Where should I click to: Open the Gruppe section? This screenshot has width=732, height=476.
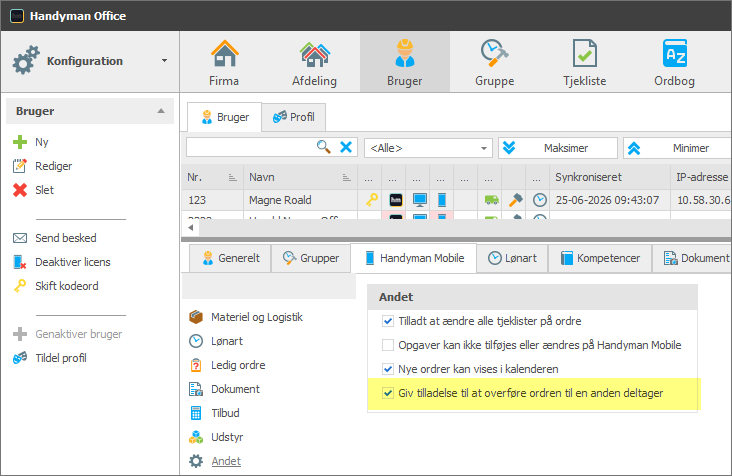click(494, 63)
